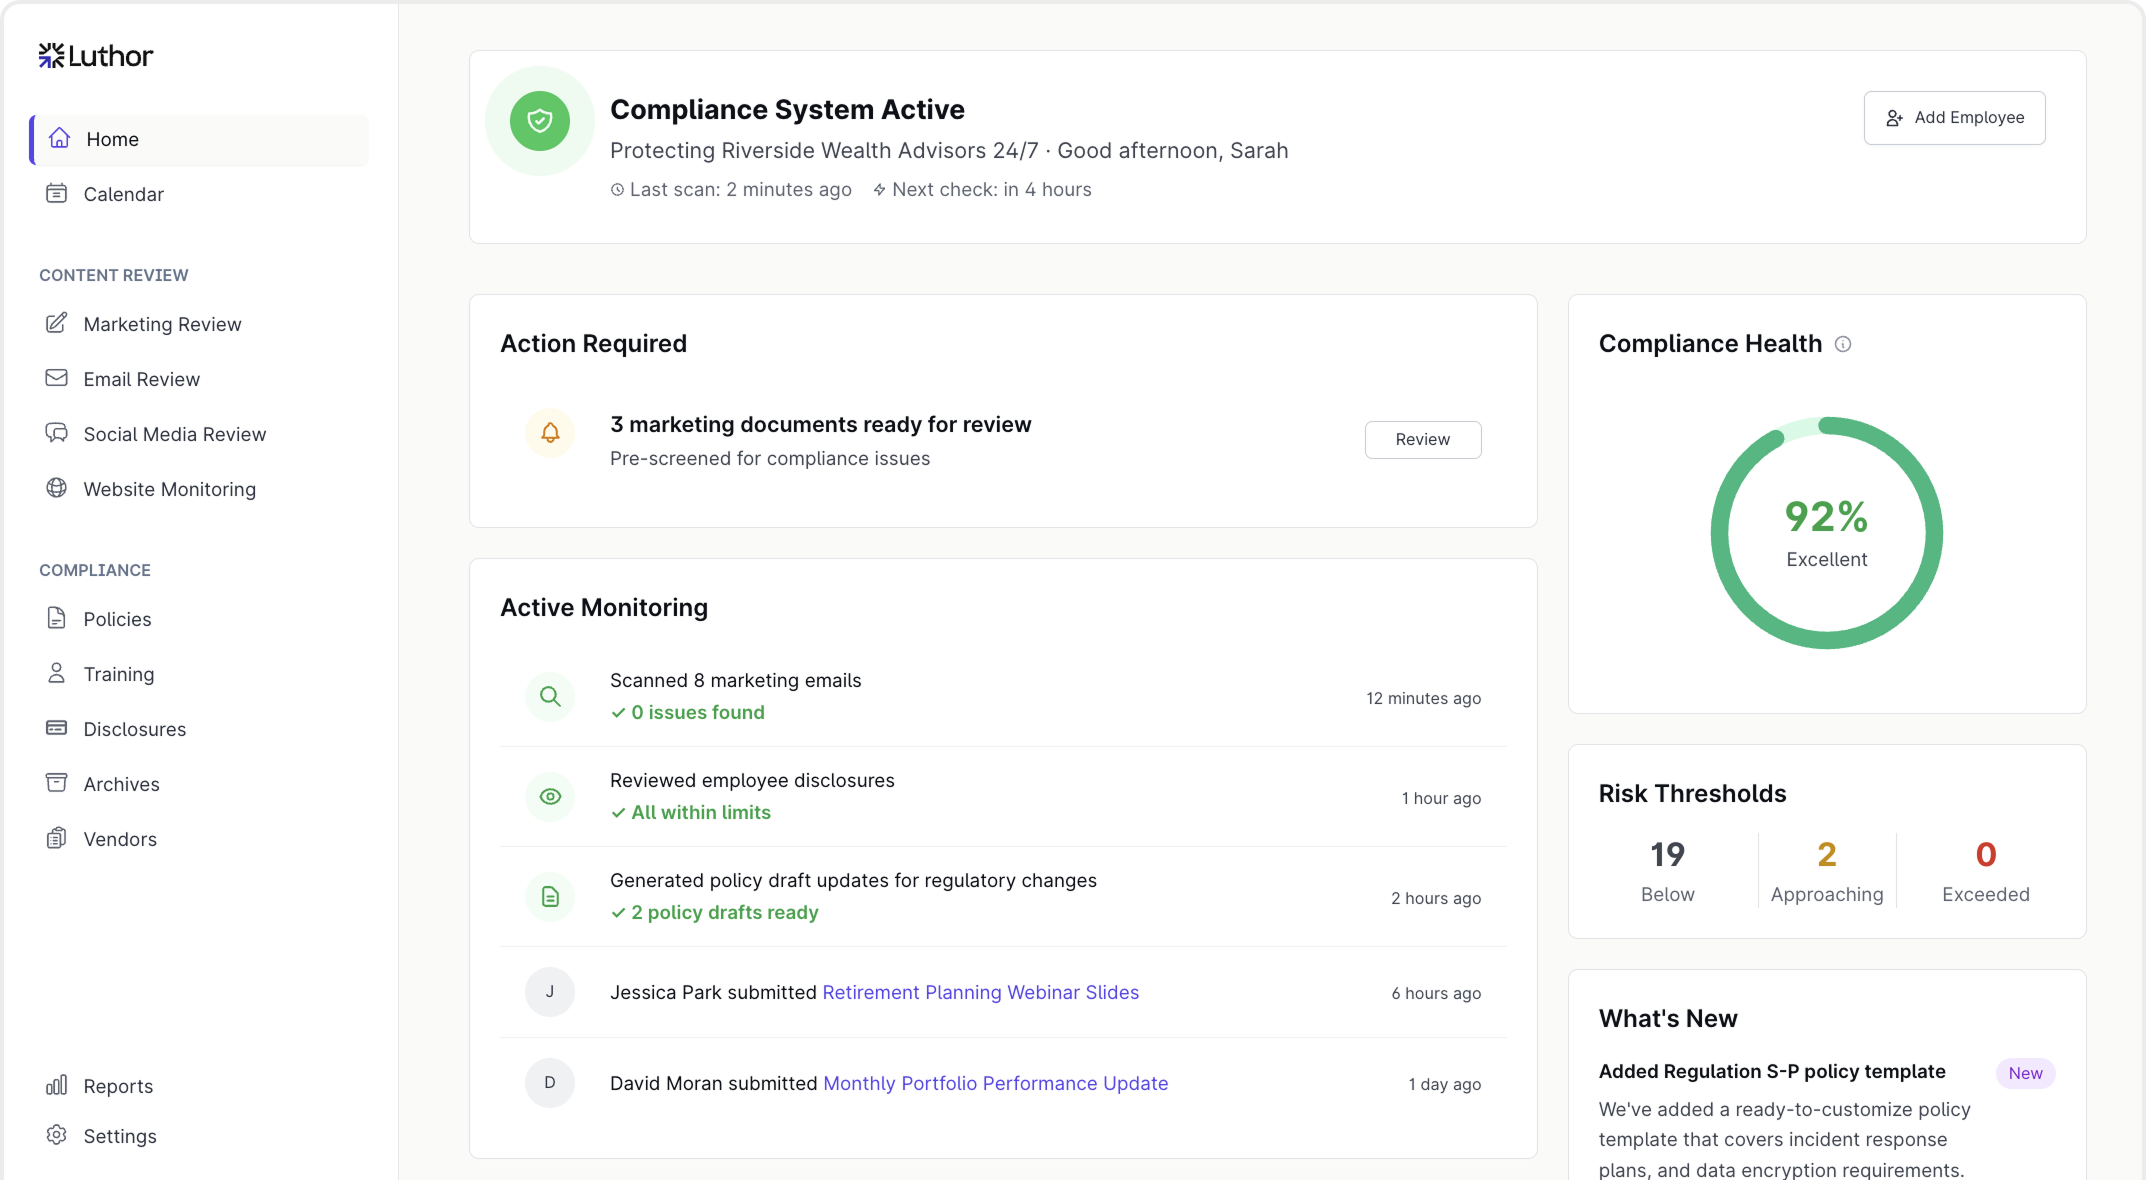
Task: Select the Email Review envelope icon
Action: pos(57,378)
